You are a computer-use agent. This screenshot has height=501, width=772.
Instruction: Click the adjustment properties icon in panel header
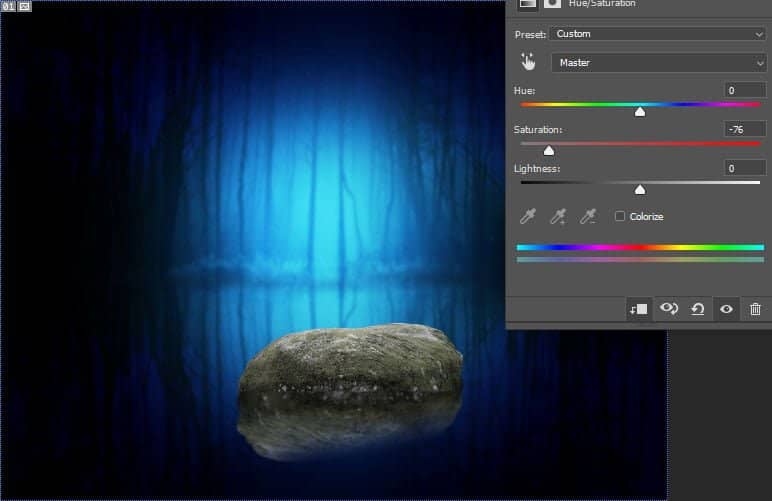click(527, 4)
